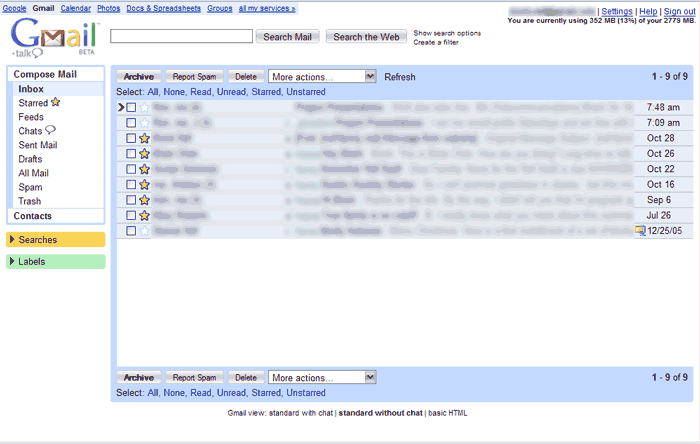Switch to standard with chat view
Screen dimensions: 700x444
301,413
